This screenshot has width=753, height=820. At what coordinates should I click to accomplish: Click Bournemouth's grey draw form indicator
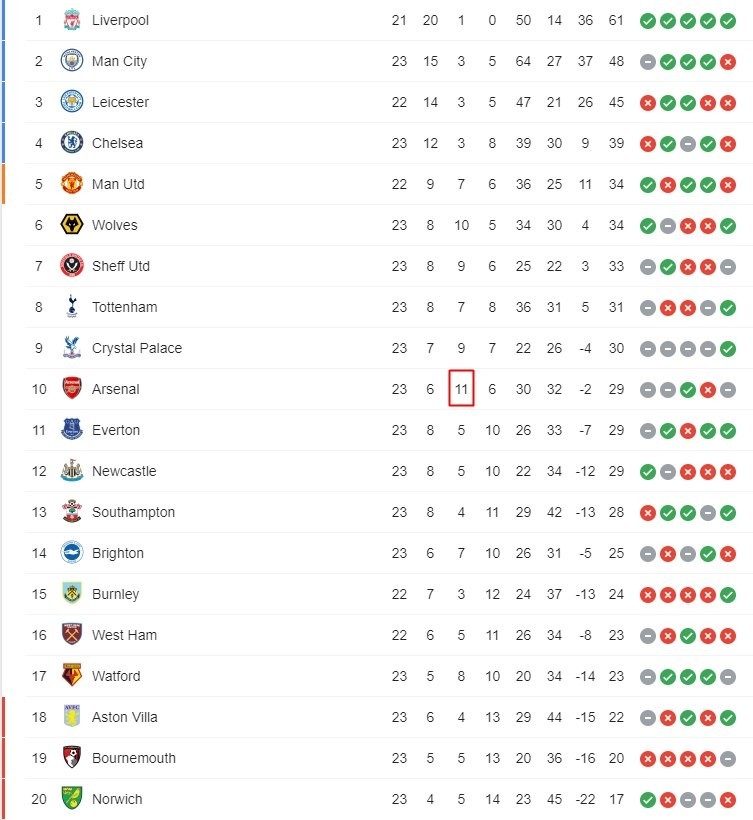pyautogui.click(x=728, y=758)
